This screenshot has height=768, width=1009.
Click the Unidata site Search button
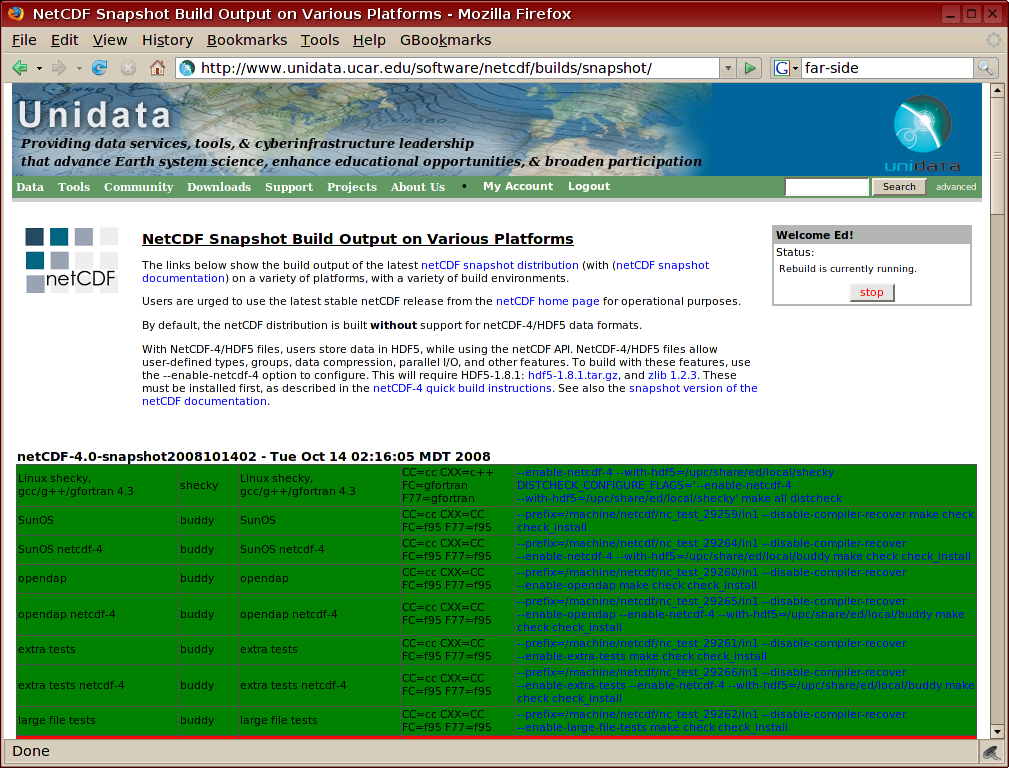899,187
